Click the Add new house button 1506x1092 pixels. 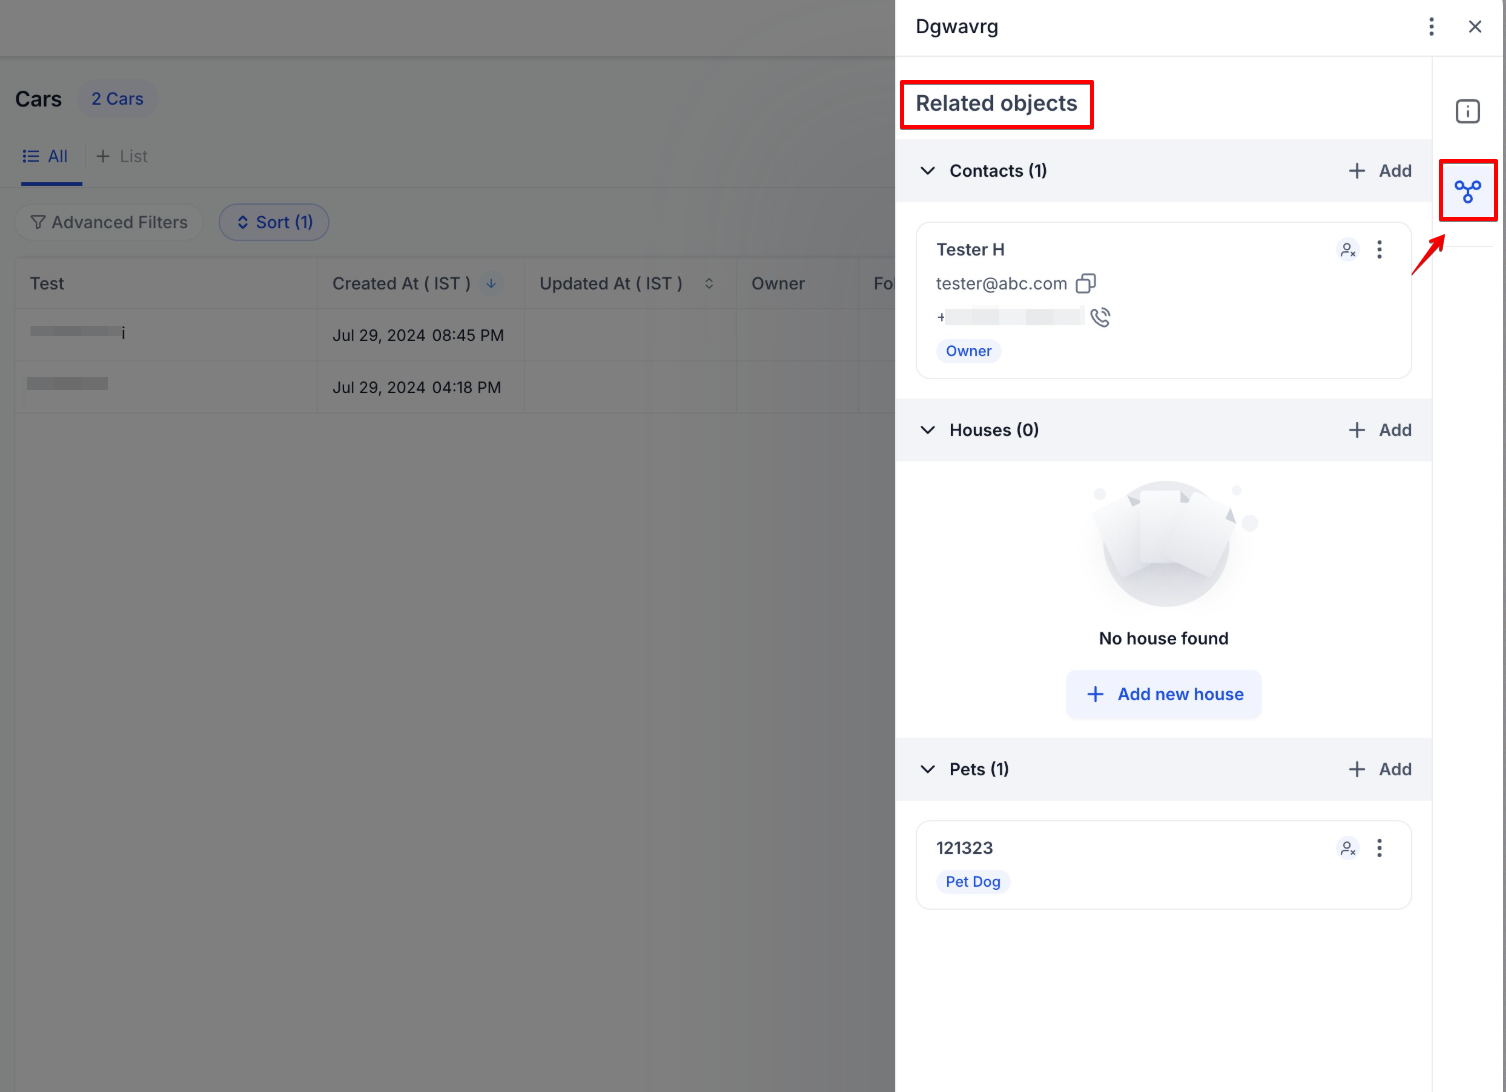point(1164,694)
